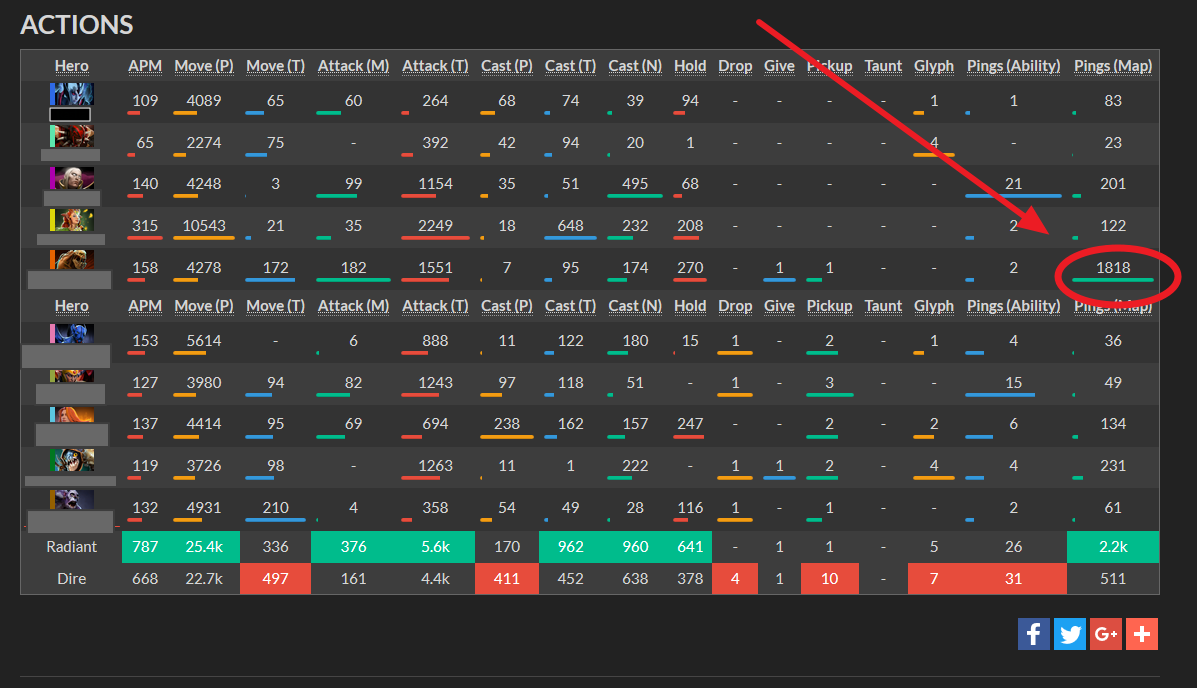1197x688 pixels.
Task: Click the orange bar under 10543
Action: [x=204, y=238]
